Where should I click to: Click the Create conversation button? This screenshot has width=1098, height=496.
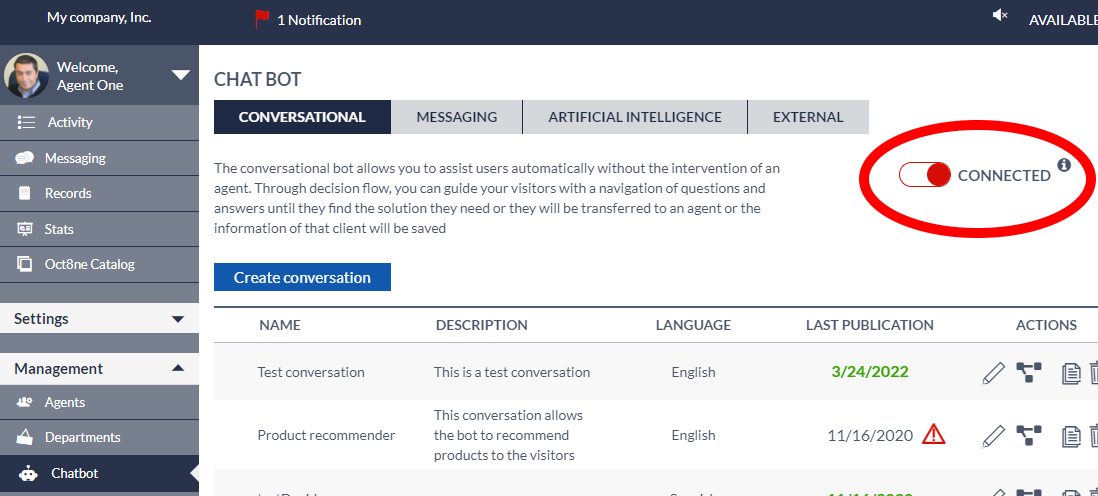click(x=302, y=277)
